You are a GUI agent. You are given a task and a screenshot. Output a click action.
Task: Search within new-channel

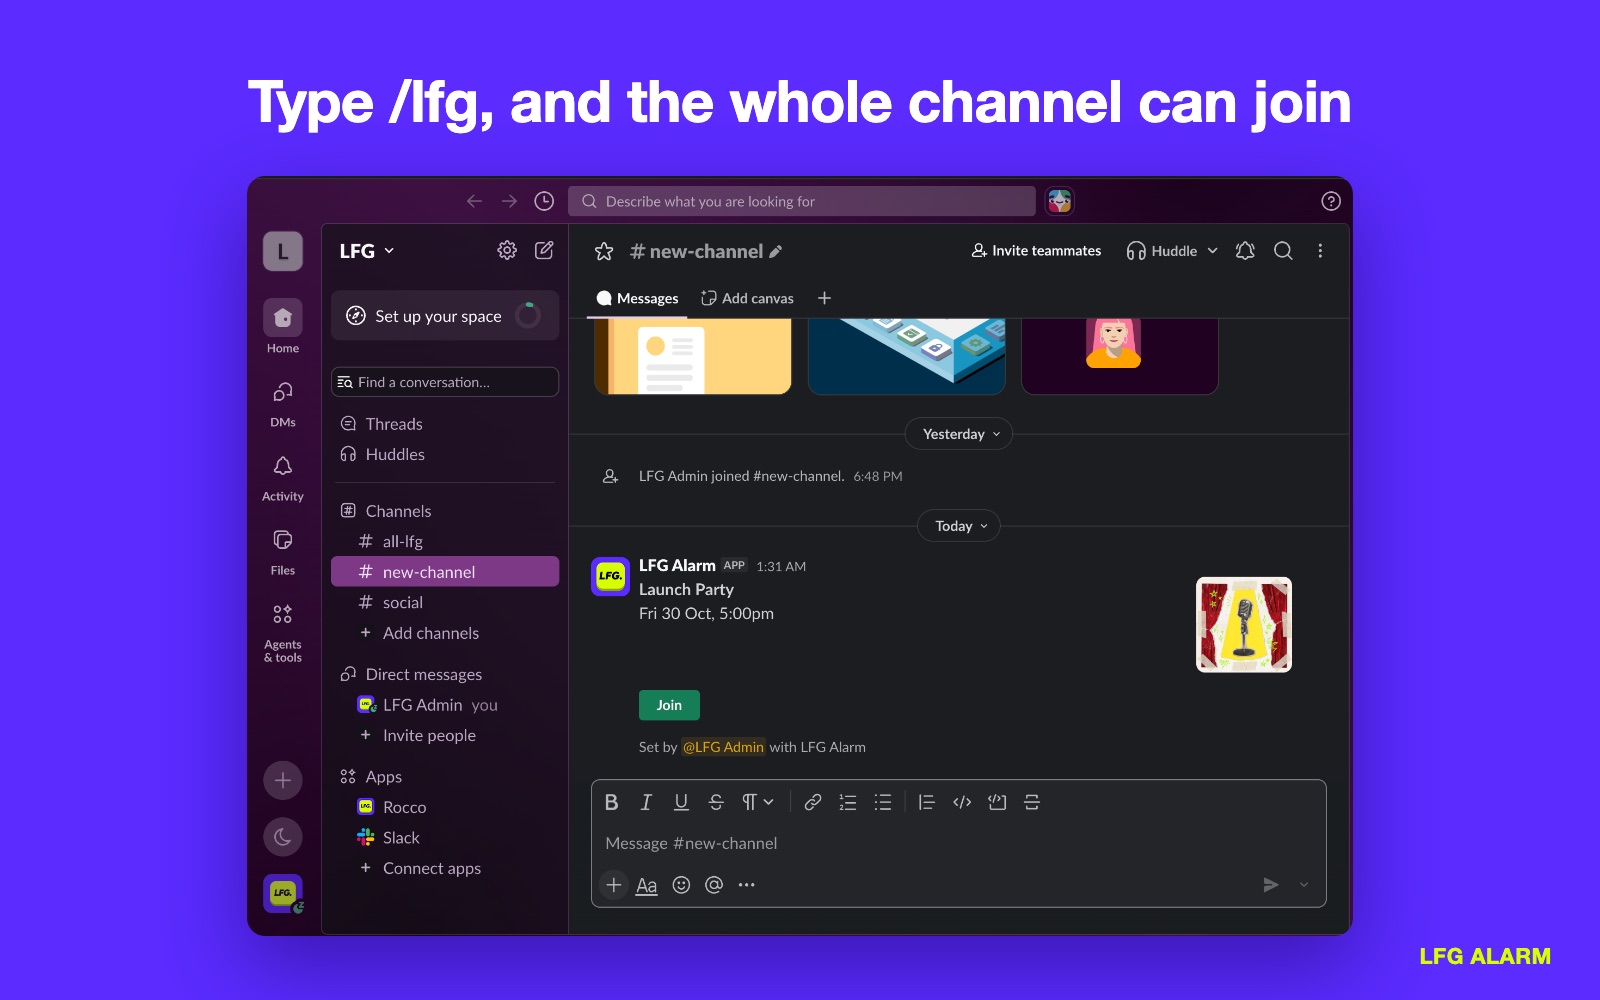[1283, 251]
